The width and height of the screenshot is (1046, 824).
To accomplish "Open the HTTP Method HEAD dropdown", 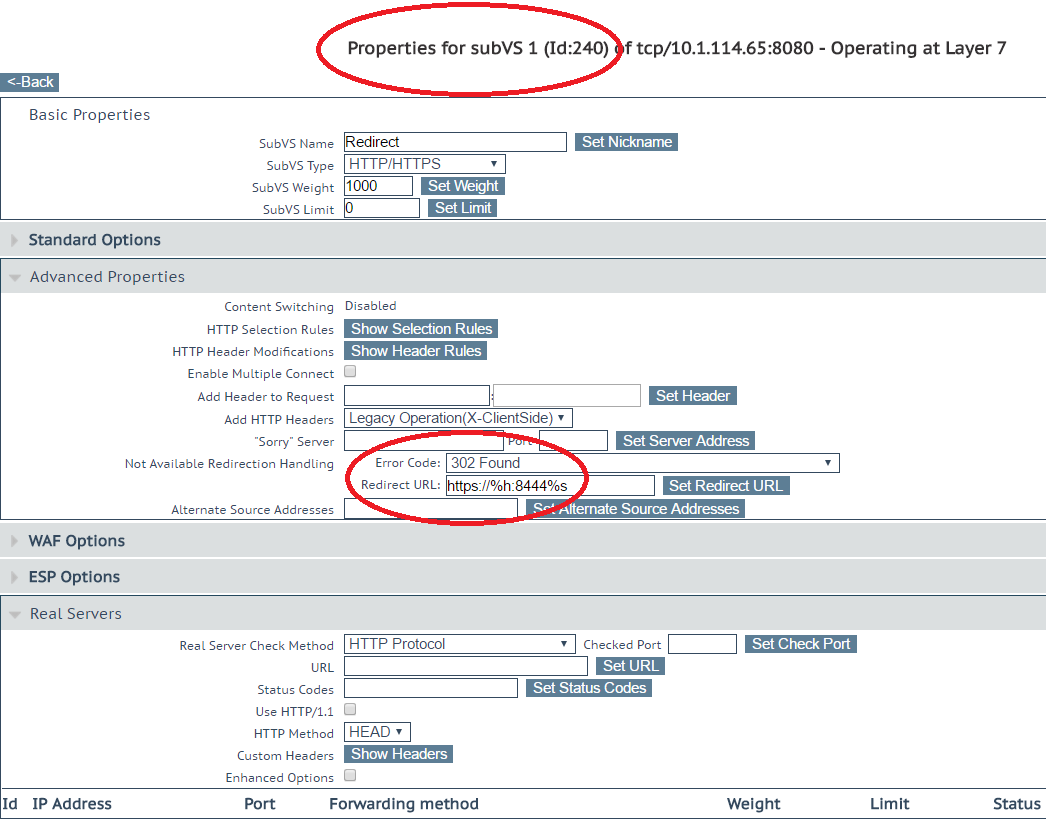I will [377, 732].
